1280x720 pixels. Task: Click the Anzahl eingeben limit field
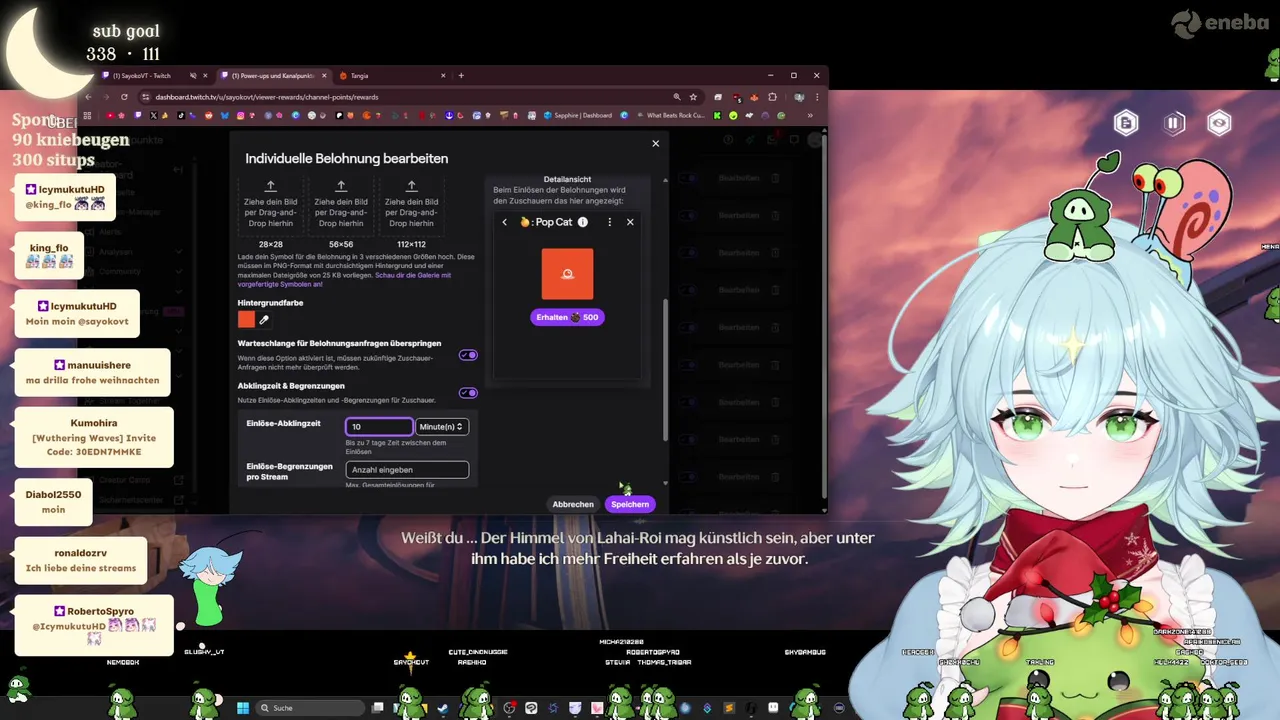[x=407, y=470]
